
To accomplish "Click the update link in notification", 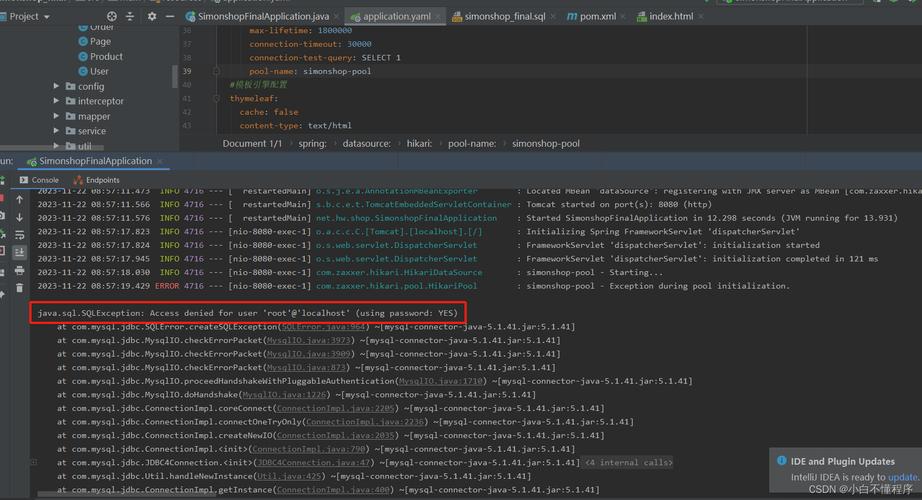I will (902, 477).
